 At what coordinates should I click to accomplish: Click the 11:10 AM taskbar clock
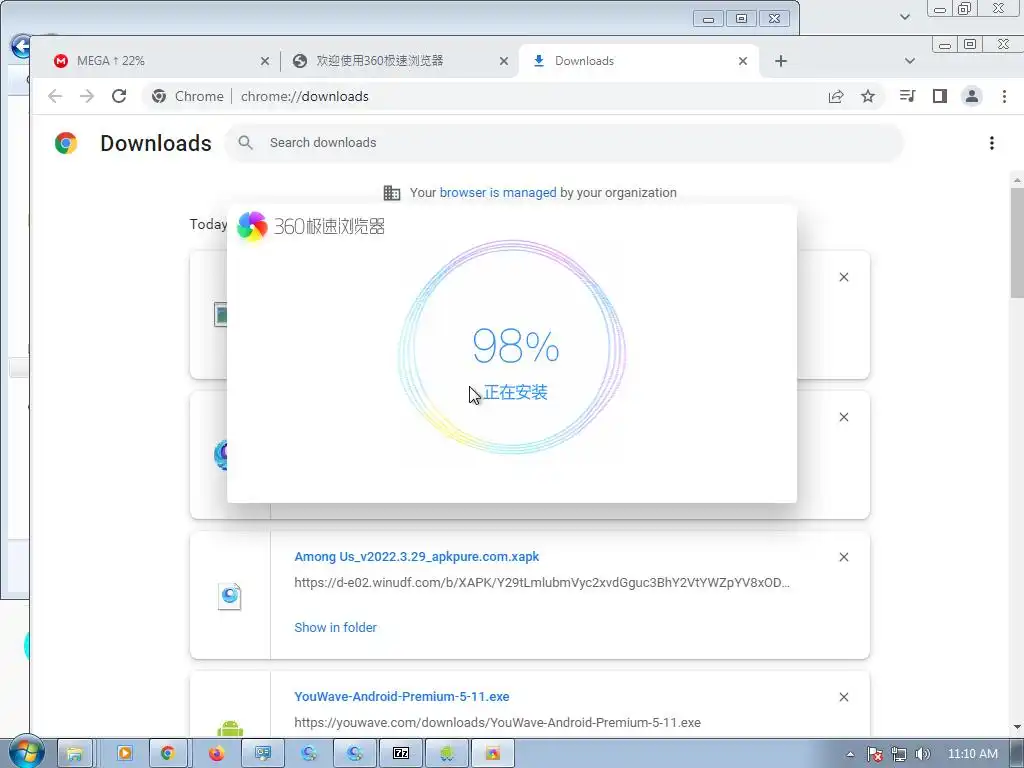tap(972, 754)
